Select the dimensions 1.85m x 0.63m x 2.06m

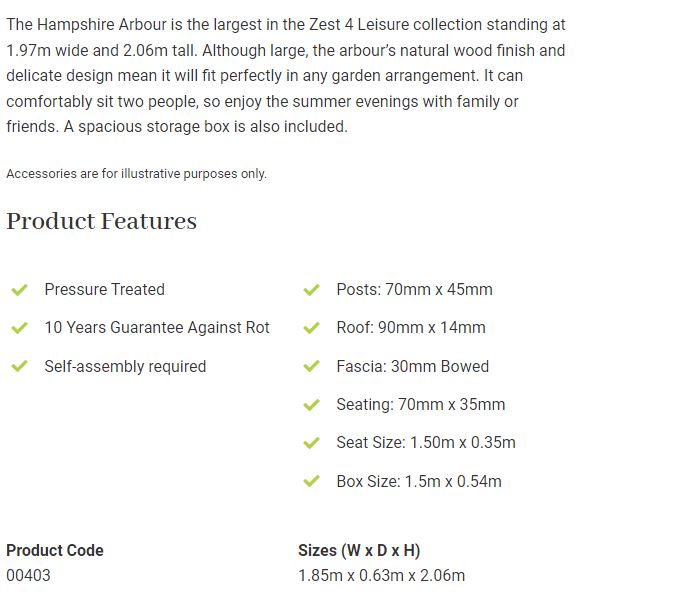[x=382, y=575]
